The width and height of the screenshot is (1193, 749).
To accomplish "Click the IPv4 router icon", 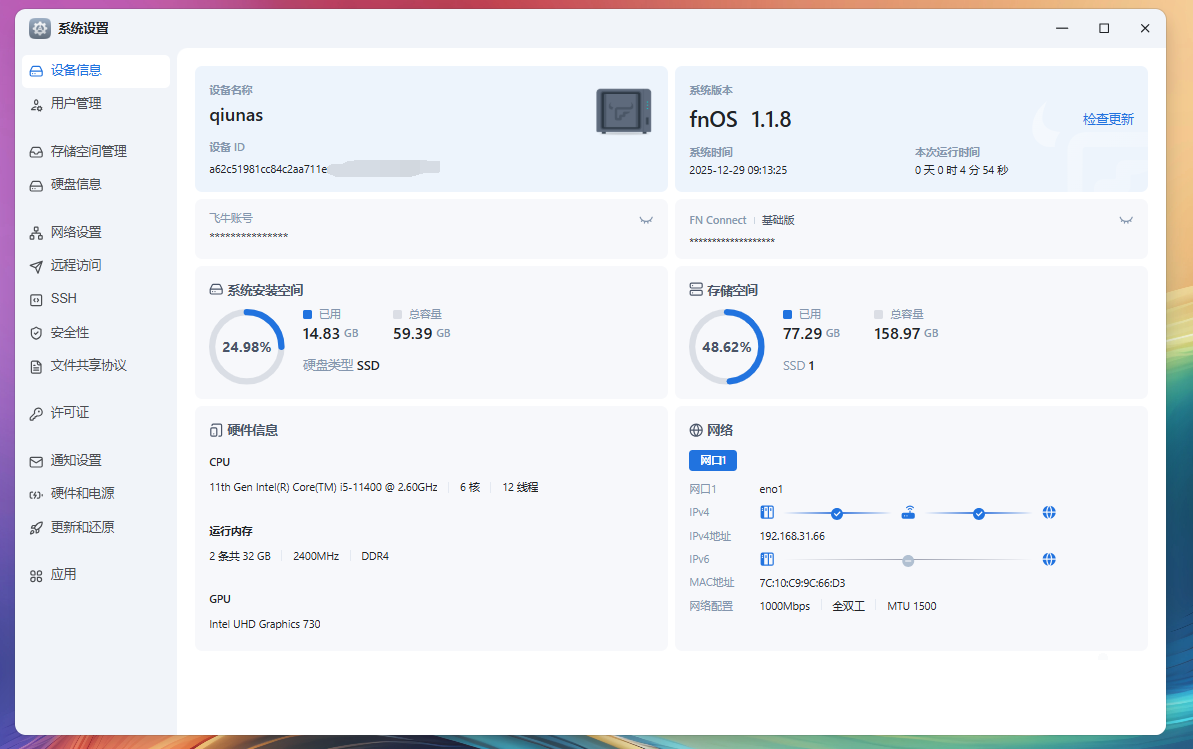I will point(908,512).
